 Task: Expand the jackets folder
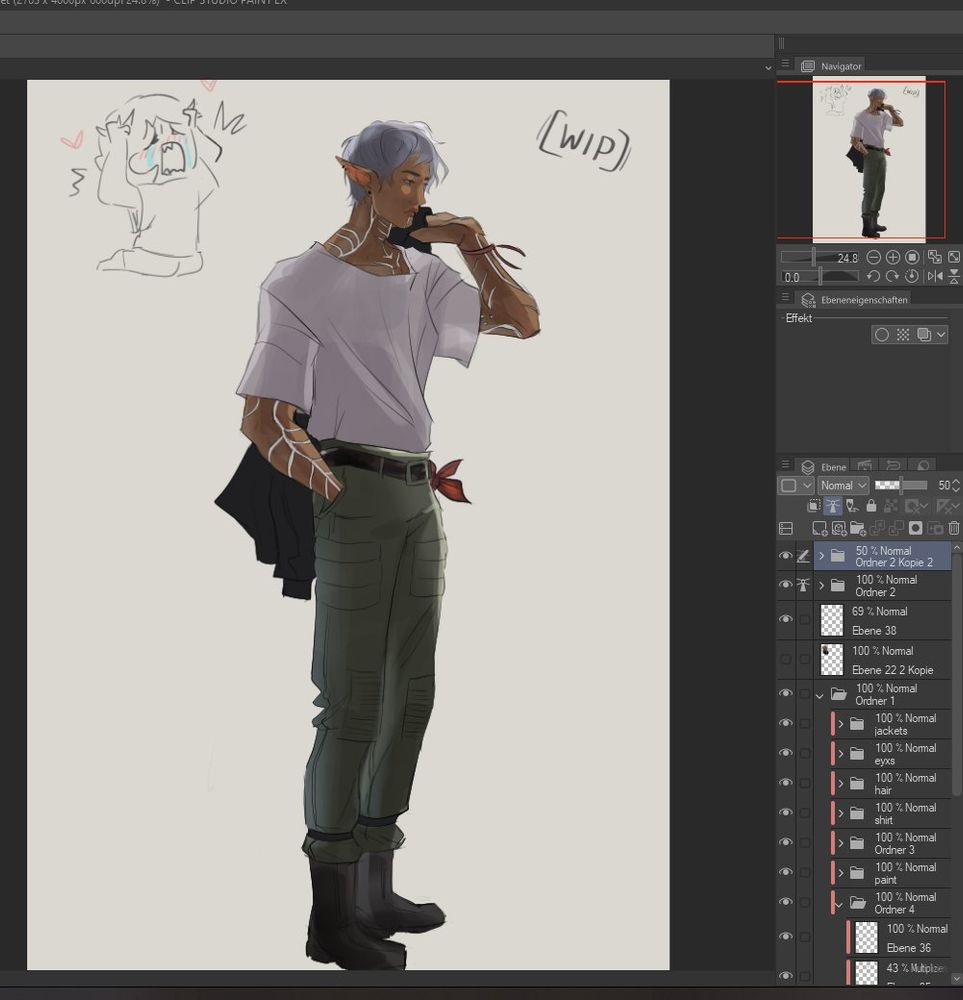pyautogui.click(x=841, y=724)
